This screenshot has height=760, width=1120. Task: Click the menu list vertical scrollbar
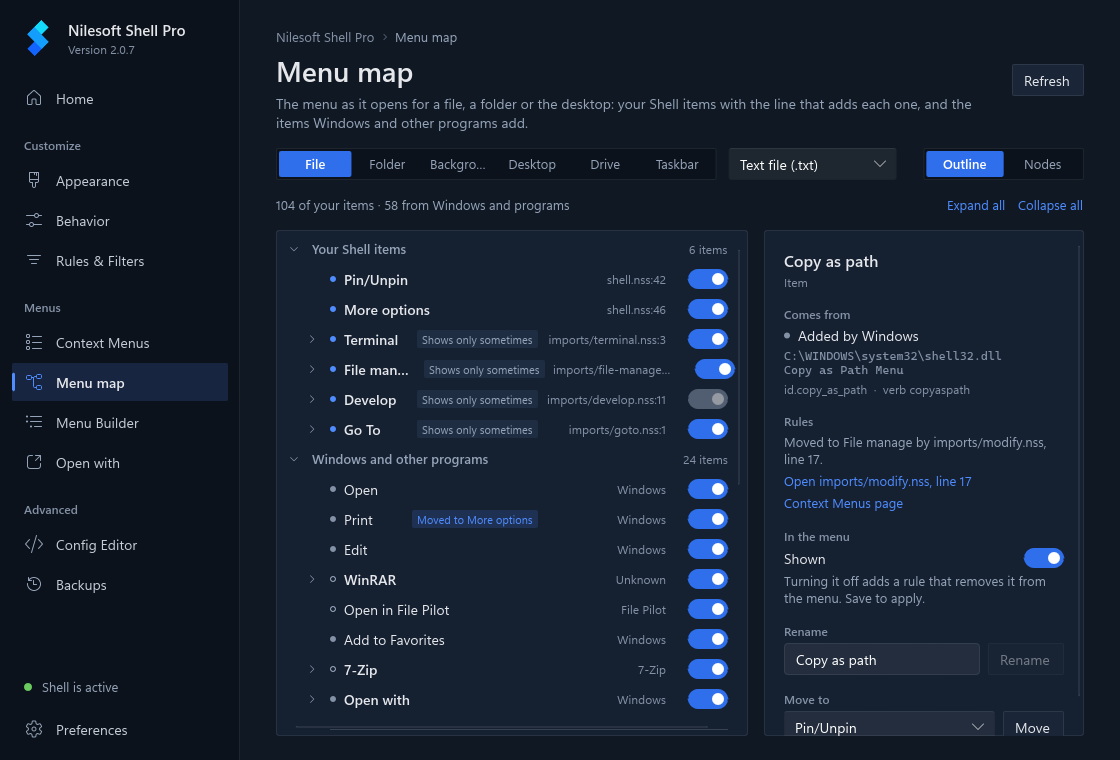739,366
